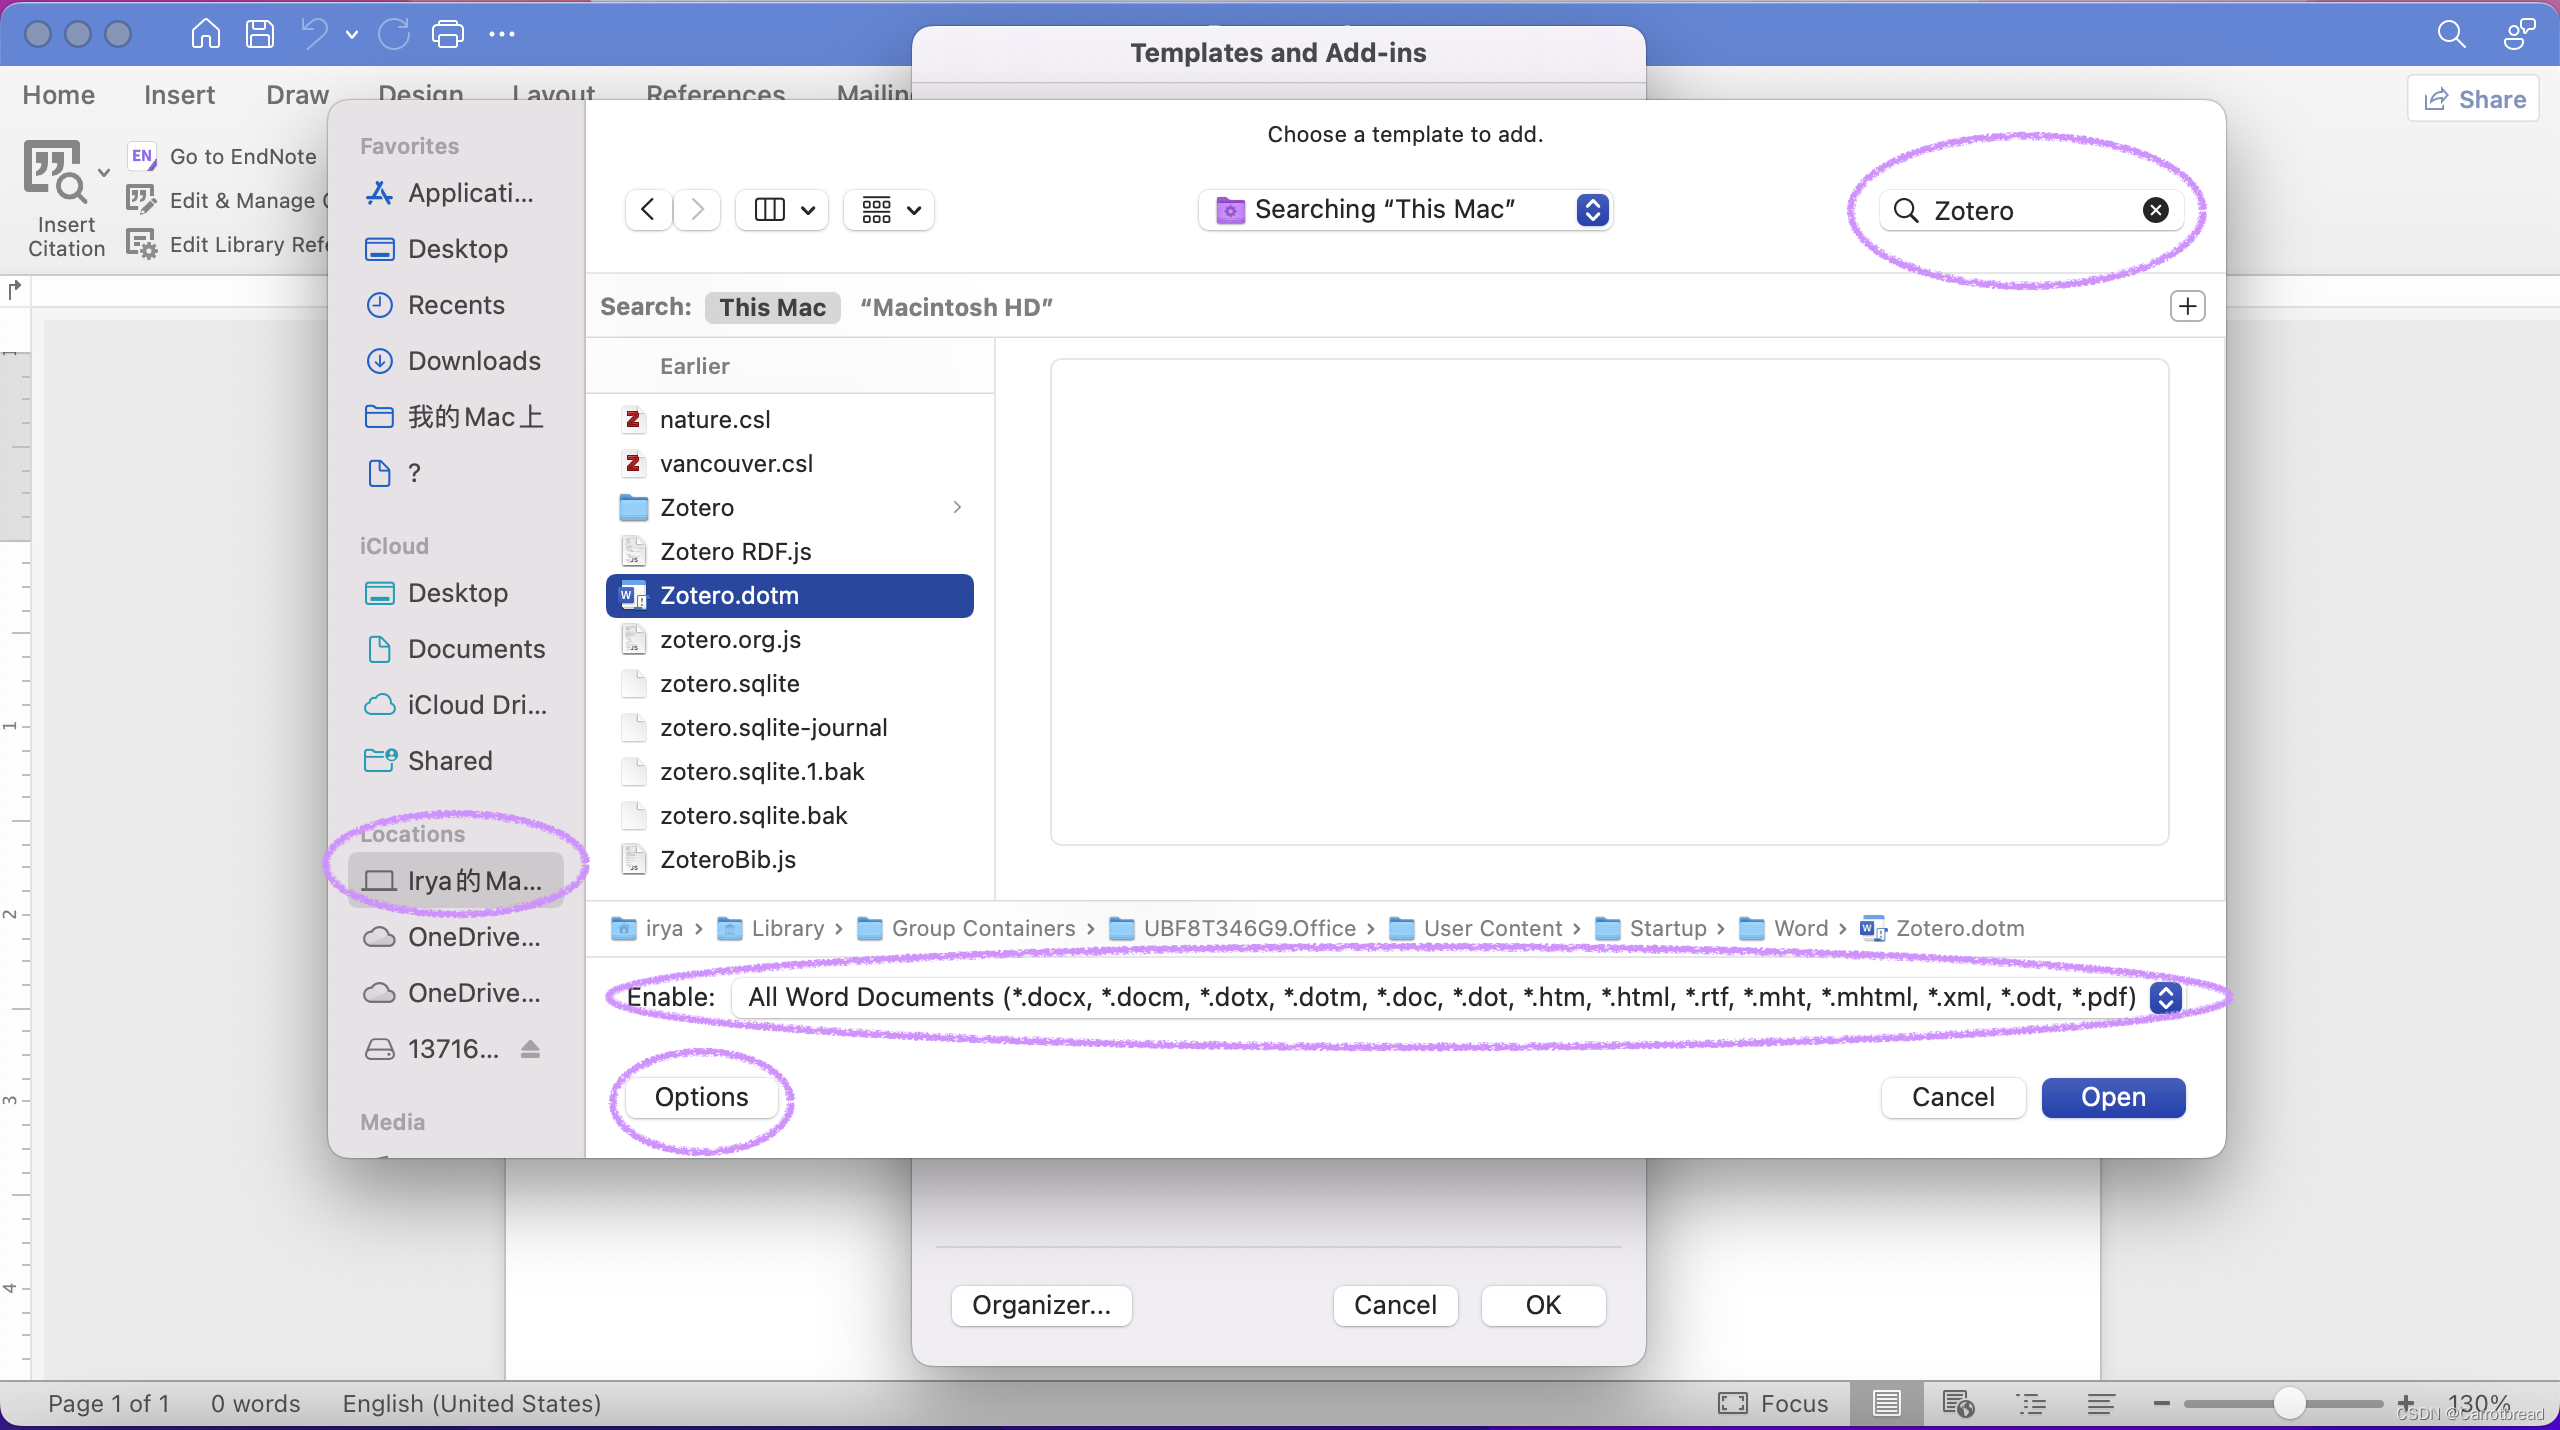Open Insert Citation dropdown arrow

point(104,172)
